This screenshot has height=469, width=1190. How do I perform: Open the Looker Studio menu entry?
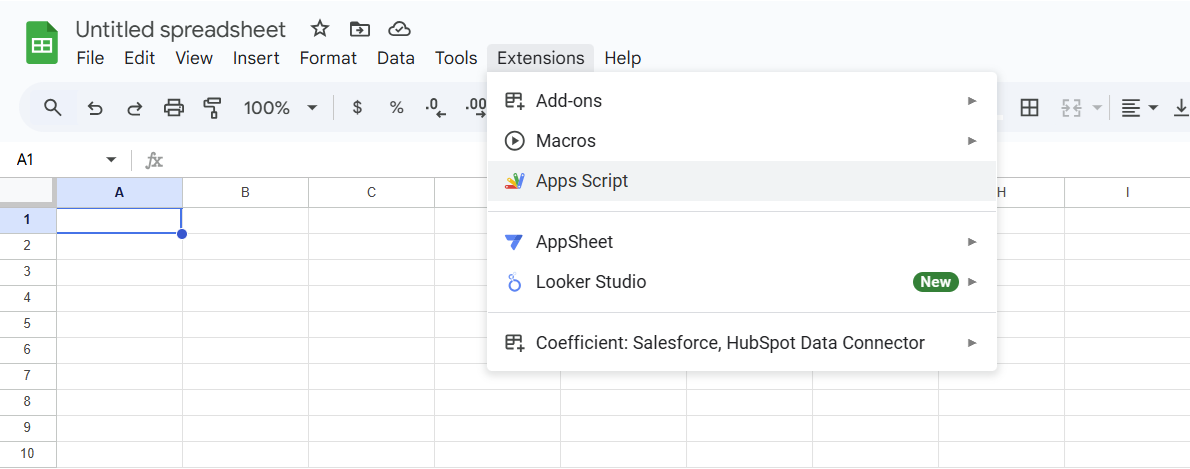[x=591, y=282]
